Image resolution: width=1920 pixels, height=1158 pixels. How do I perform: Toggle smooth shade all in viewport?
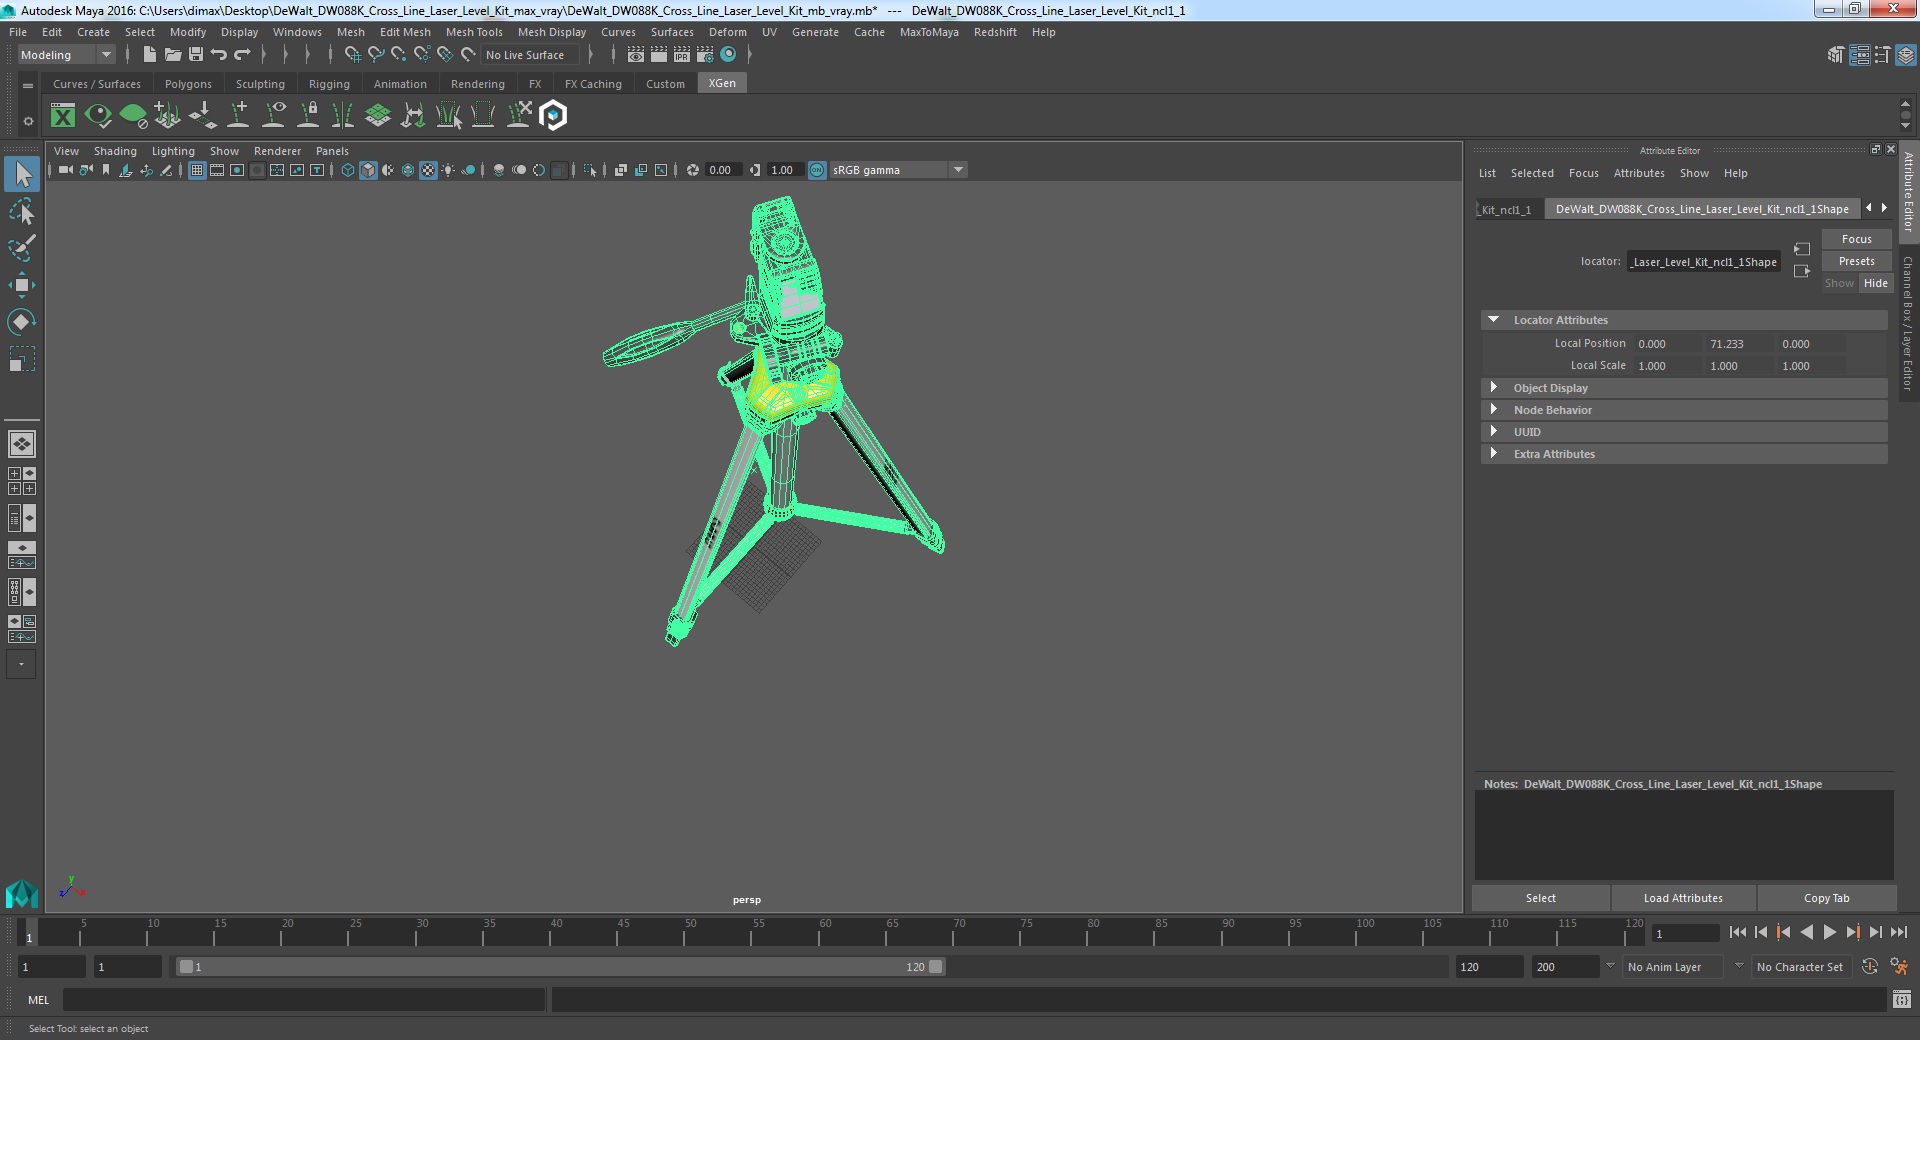click(368, 170)
